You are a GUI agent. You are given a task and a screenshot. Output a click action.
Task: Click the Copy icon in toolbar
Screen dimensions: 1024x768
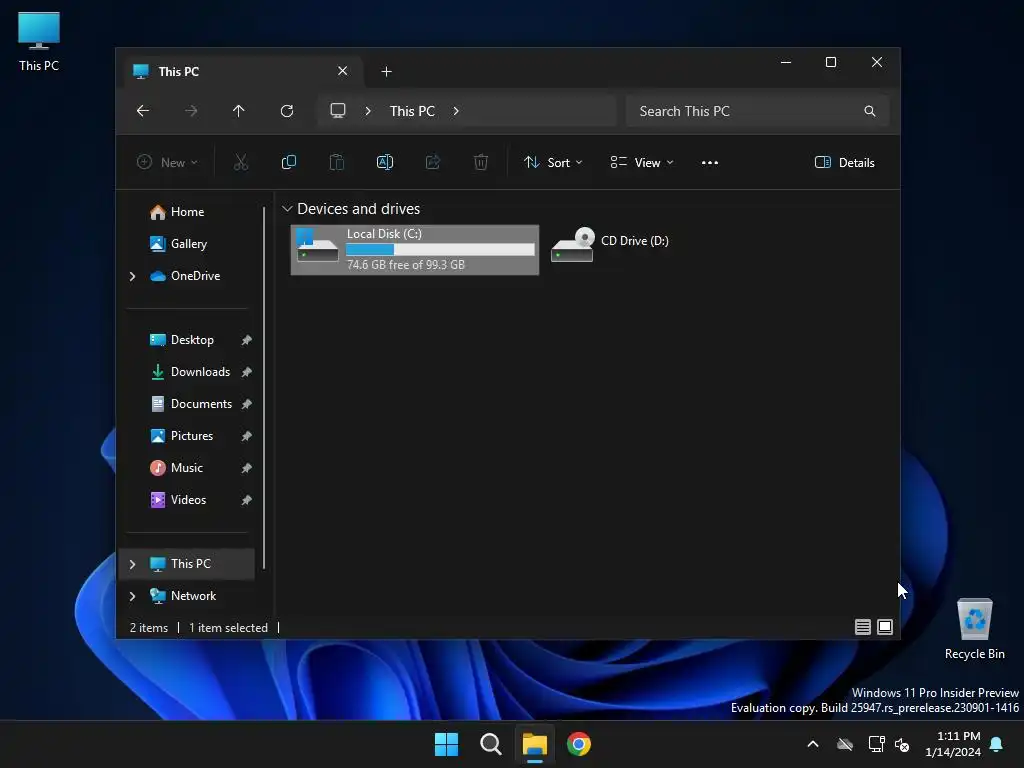click(x=289, y=163)
